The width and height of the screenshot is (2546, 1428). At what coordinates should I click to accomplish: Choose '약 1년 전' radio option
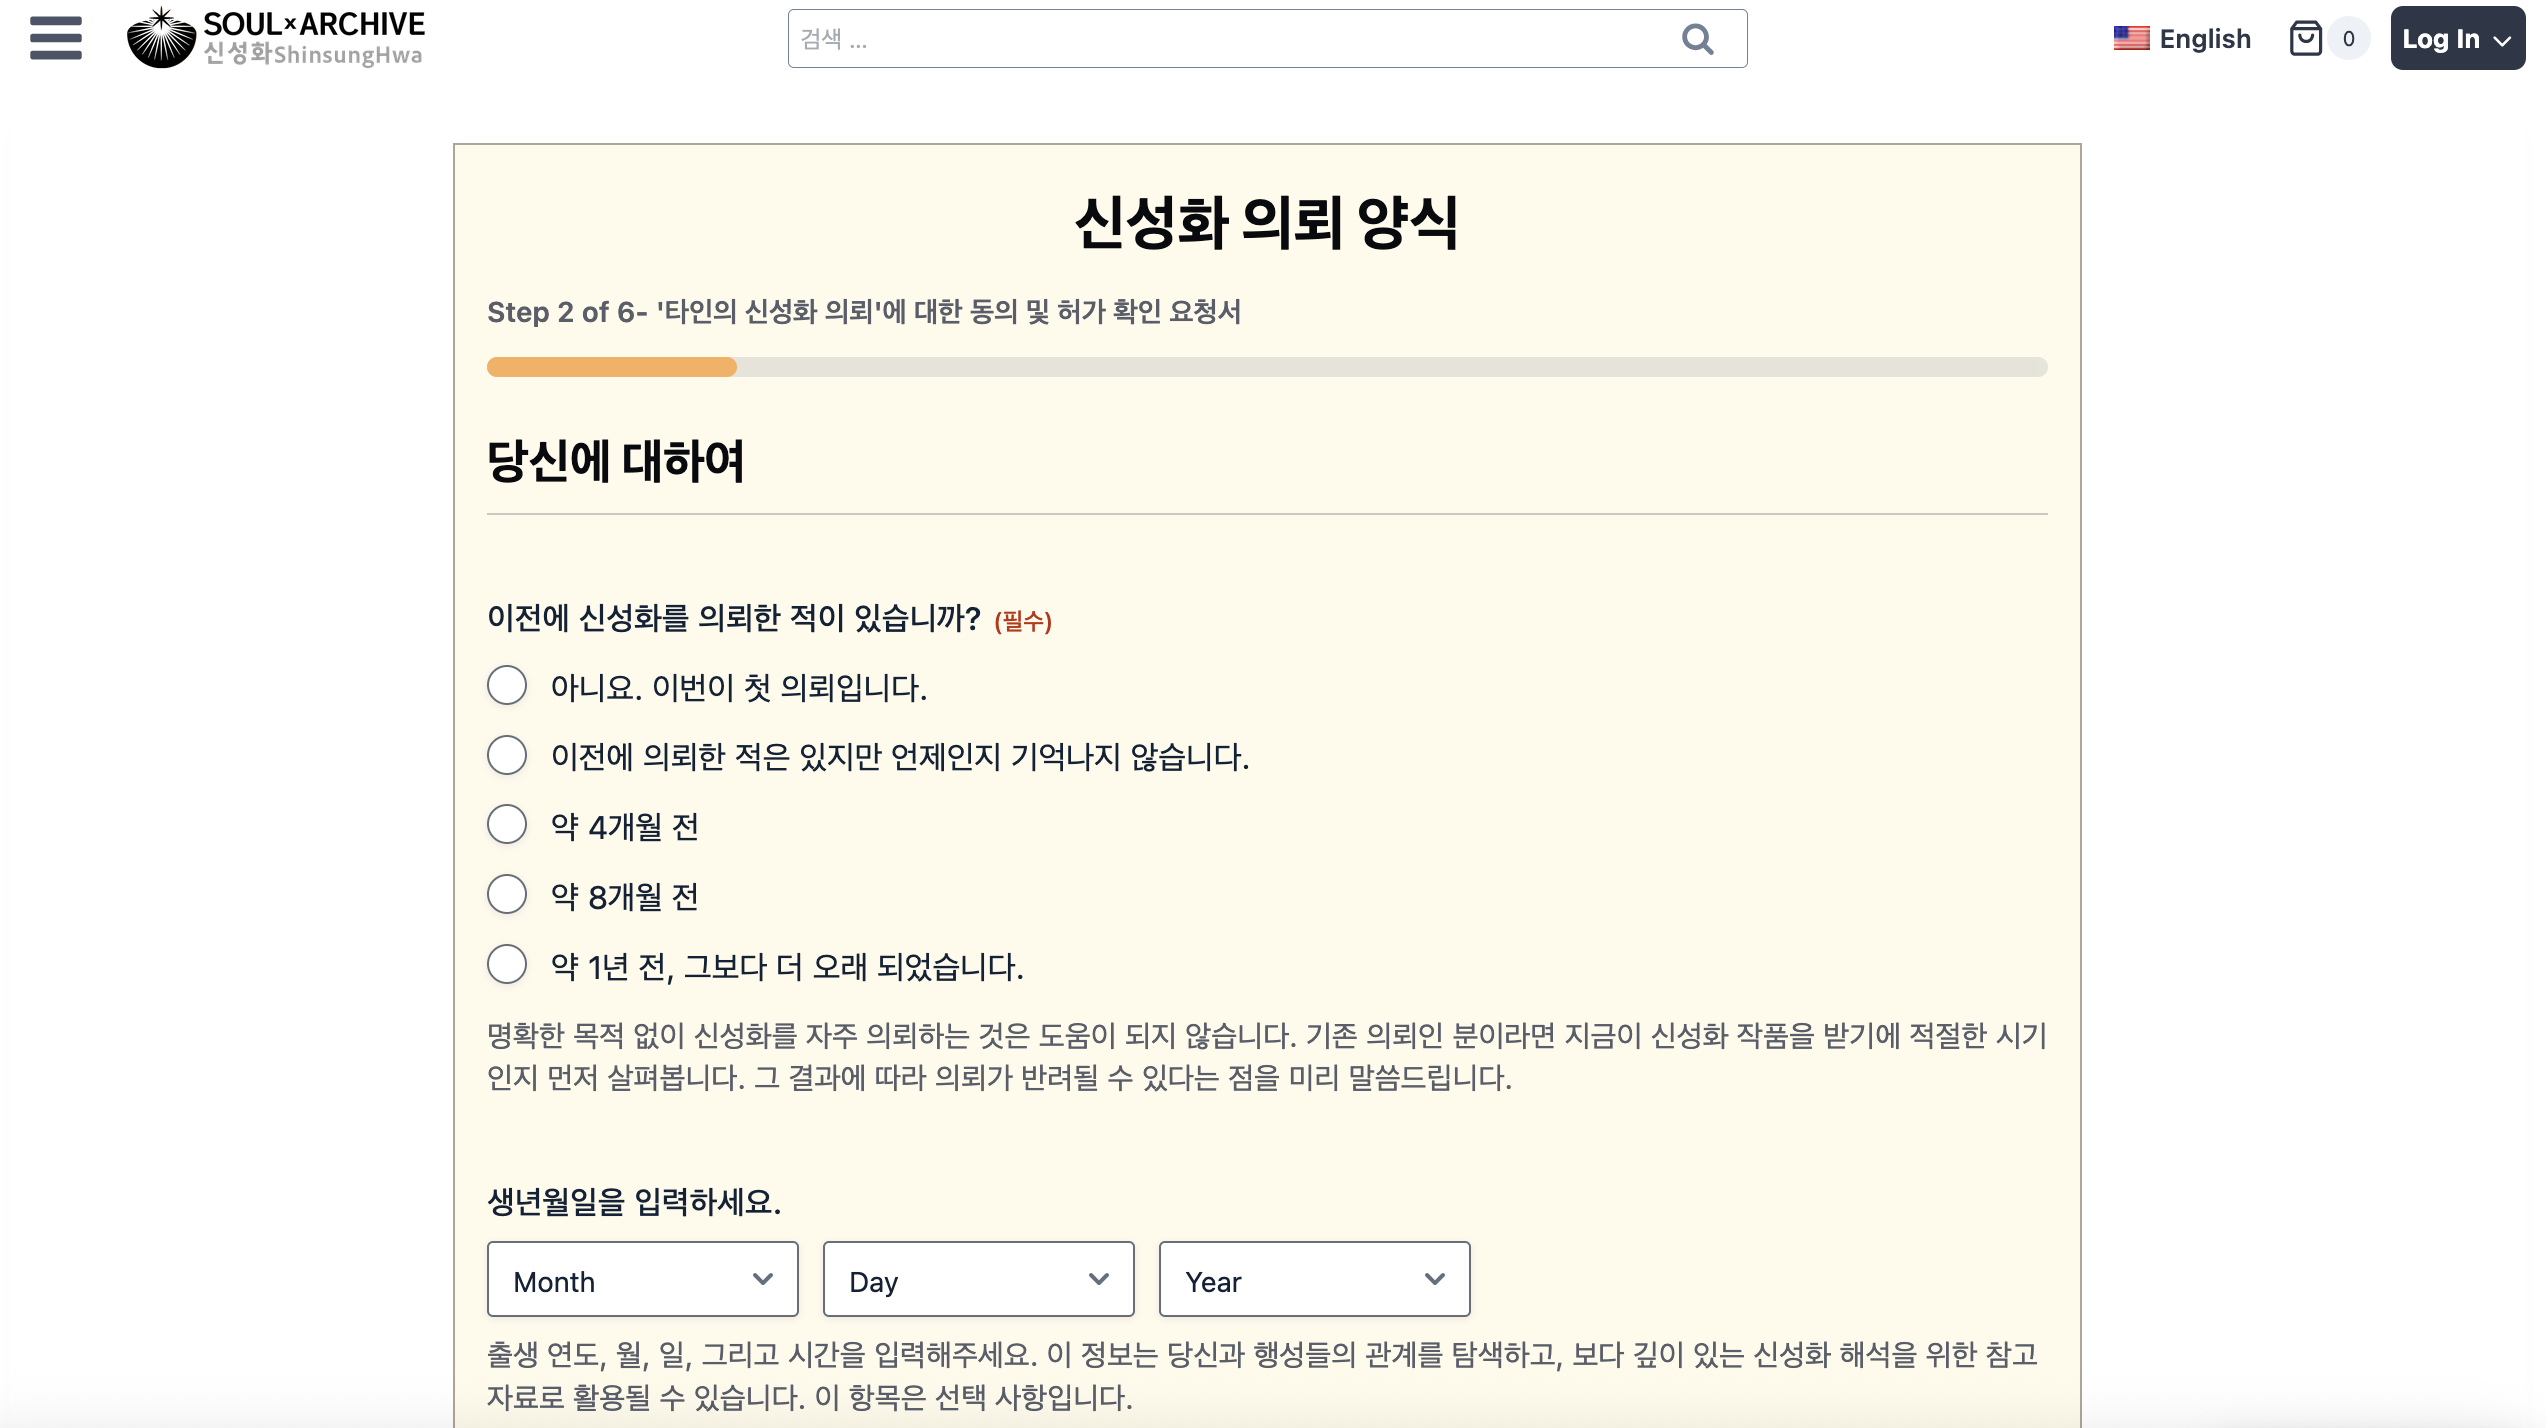click(507, 965)
